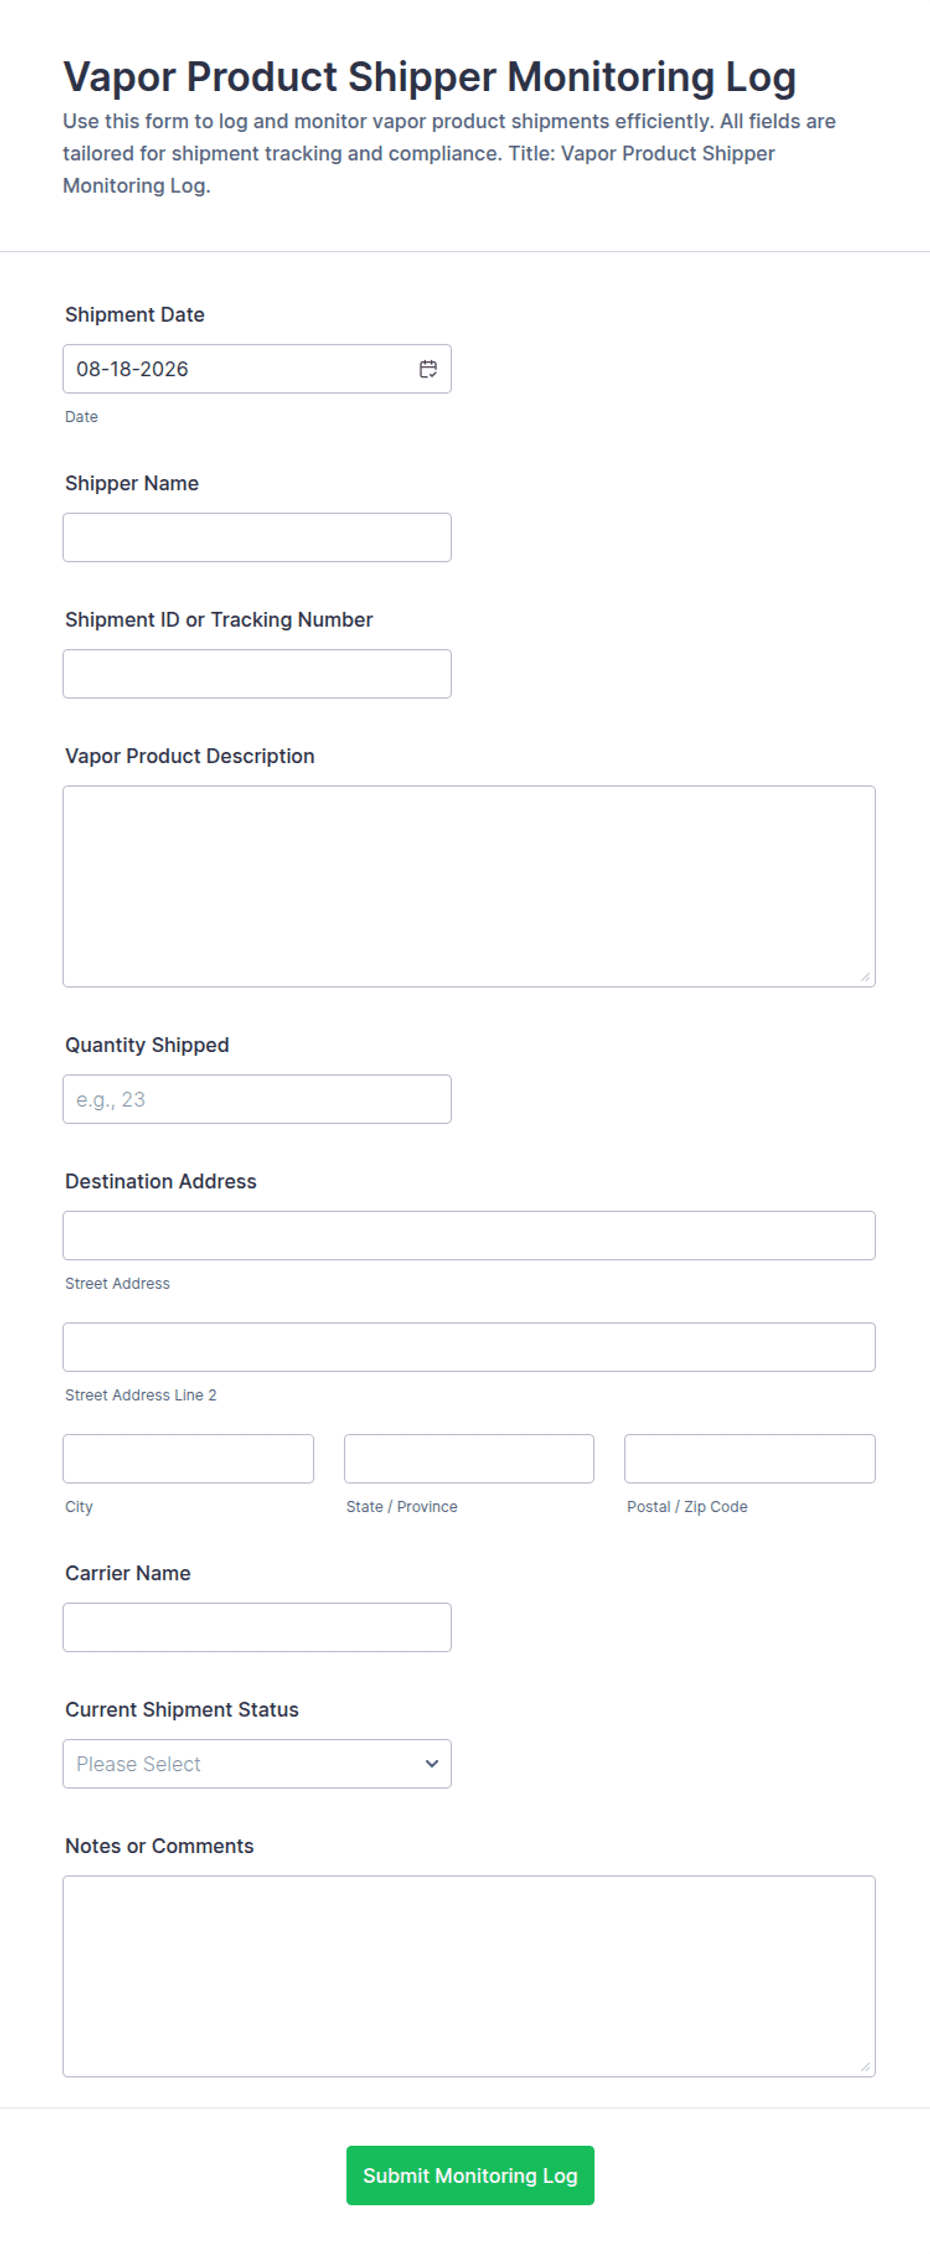Focus the Street Address input

click(469, 1235)
